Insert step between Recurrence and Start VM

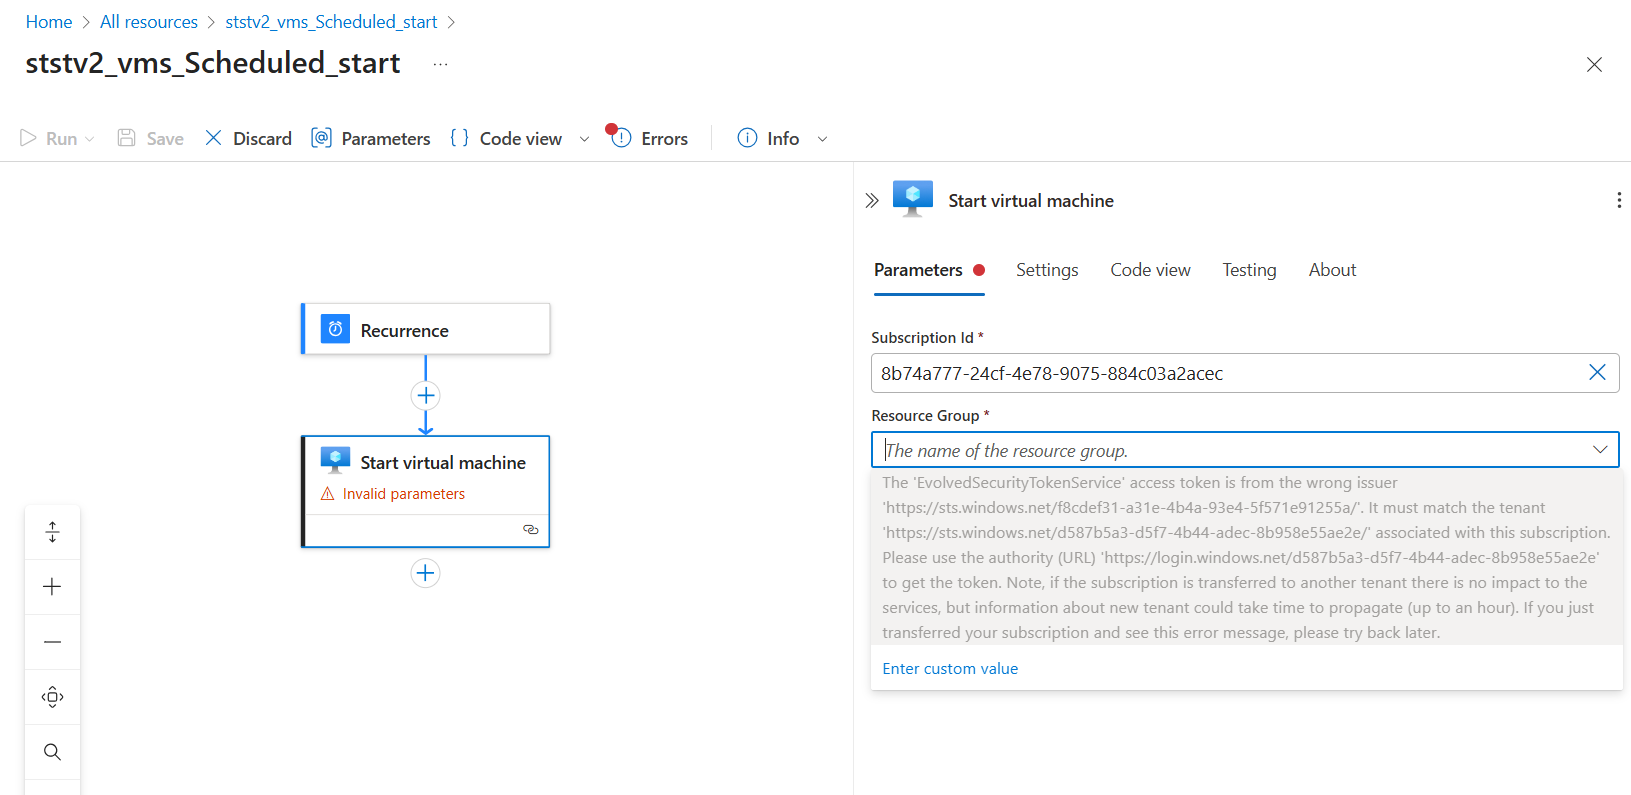coord(426,395)
